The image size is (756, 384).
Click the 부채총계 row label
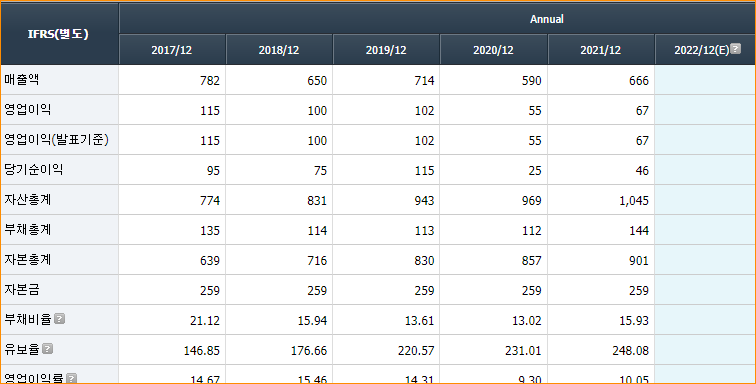(x=27, y=229)
